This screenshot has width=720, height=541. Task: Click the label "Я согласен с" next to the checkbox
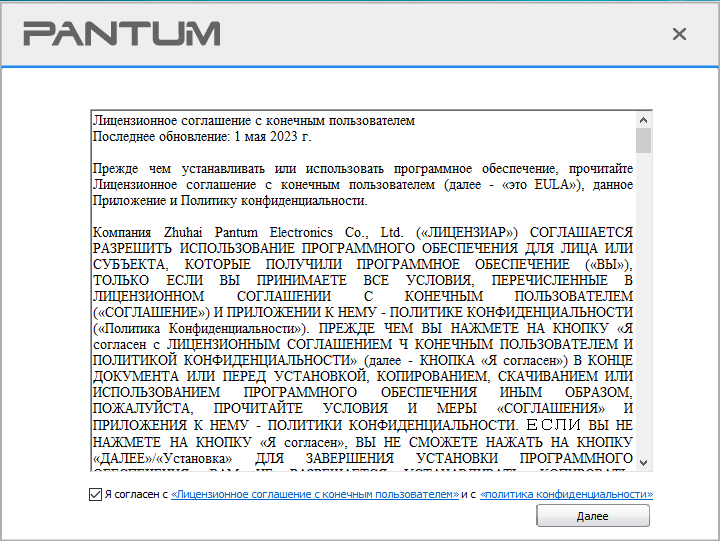pyautogui.click(x=136, y=494)
